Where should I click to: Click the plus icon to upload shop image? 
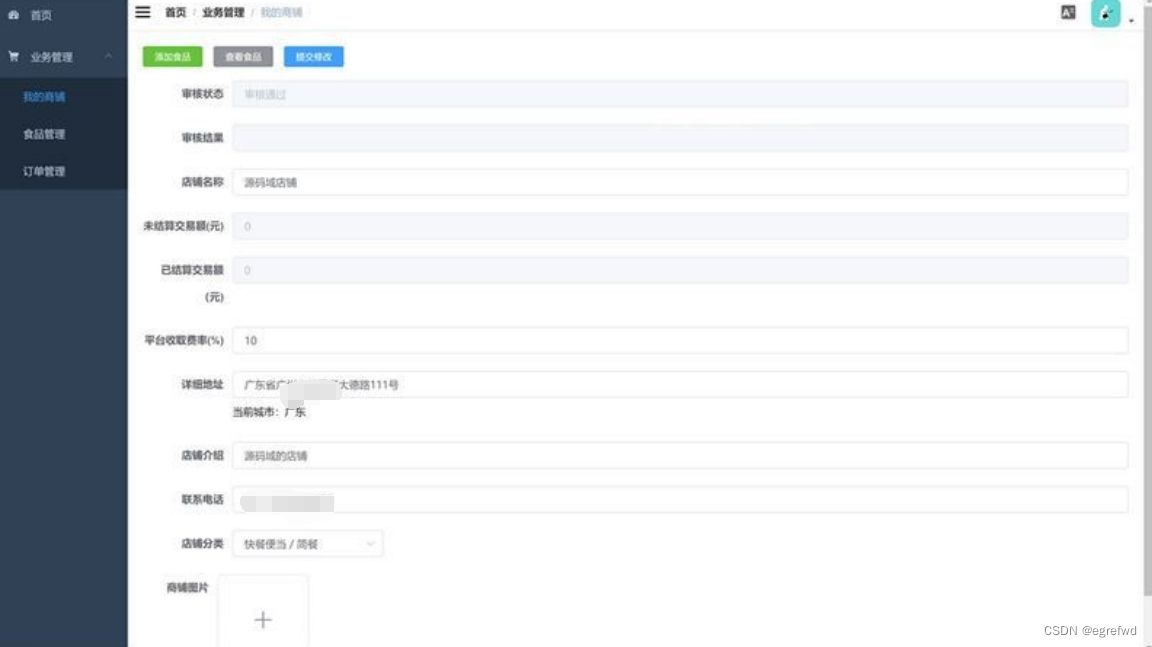(x=263, y=620)
